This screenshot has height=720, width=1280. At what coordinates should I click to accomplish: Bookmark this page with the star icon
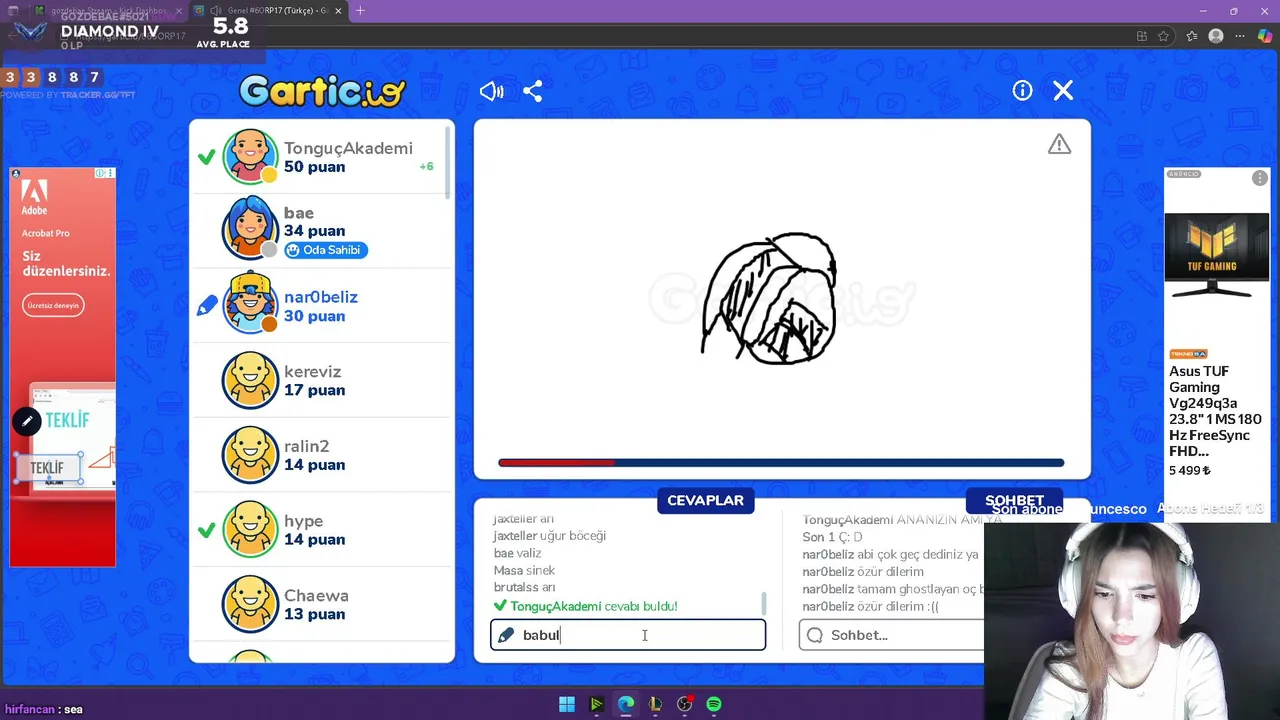(x=1164, y=36)
